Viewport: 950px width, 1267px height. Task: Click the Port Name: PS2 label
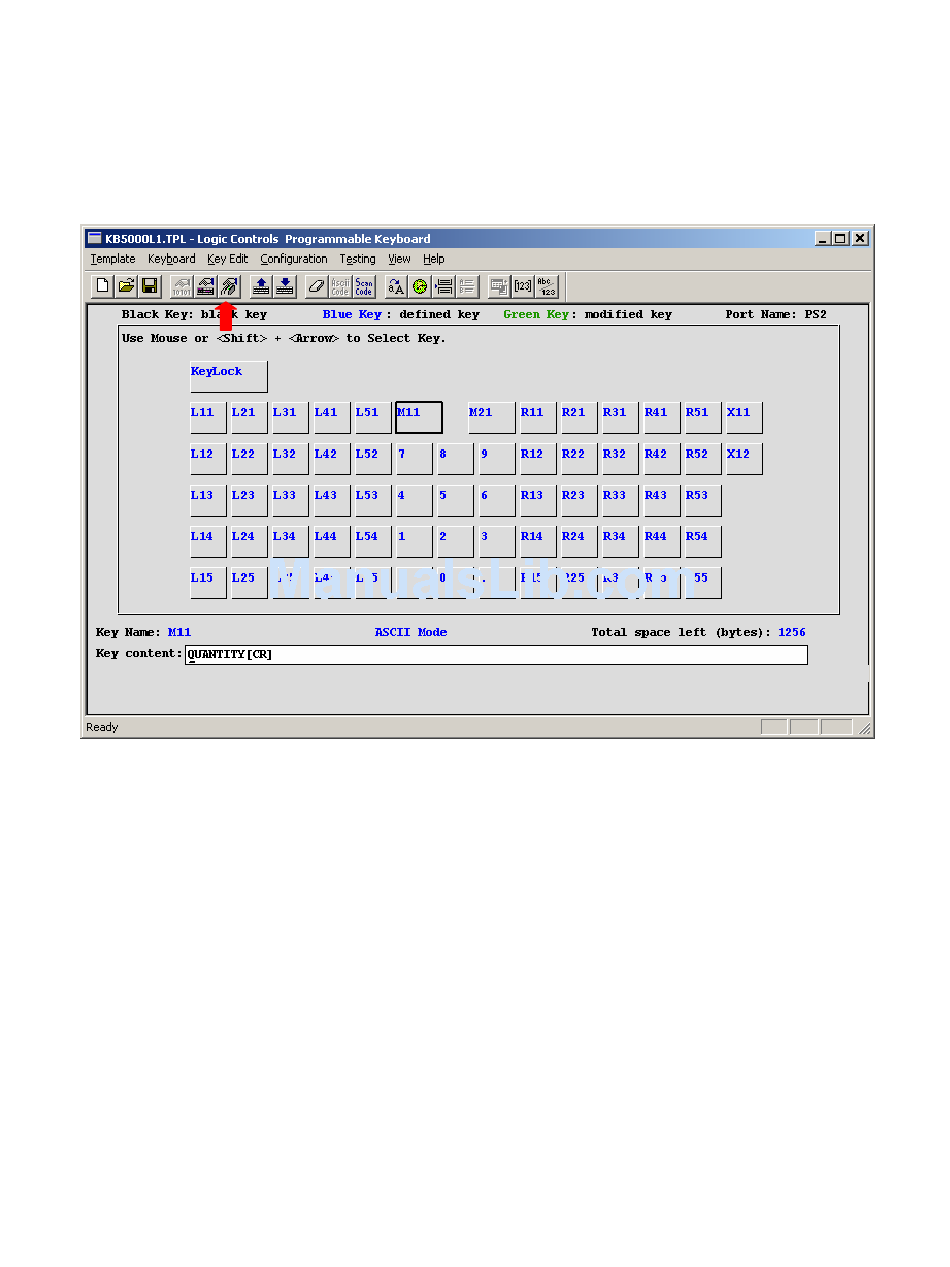[x=776, y=315]
